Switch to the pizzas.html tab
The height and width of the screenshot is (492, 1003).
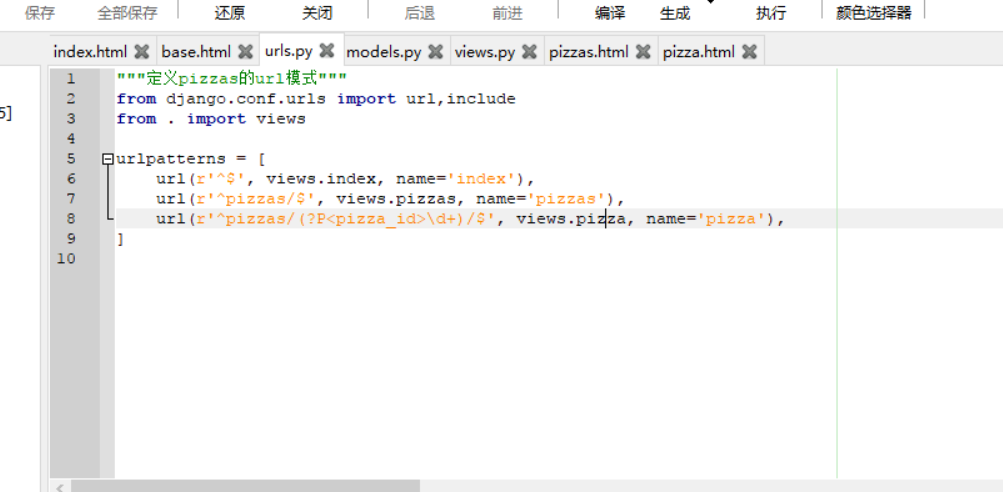click(x=588, y=52)
